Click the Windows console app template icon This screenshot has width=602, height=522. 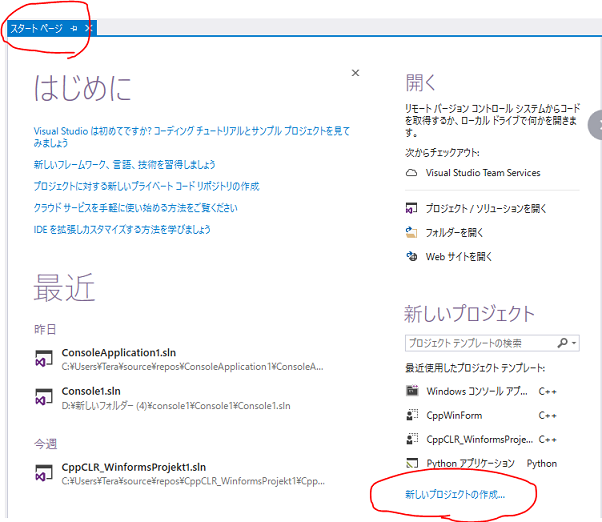coord(412,391)
